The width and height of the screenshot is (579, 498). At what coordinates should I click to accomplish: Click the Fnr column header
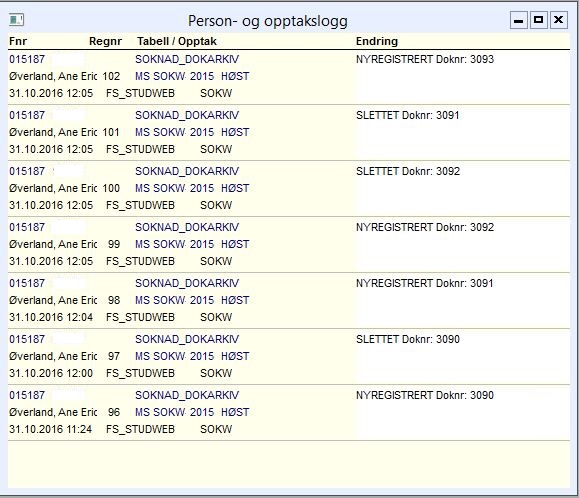tap(18, 41)
